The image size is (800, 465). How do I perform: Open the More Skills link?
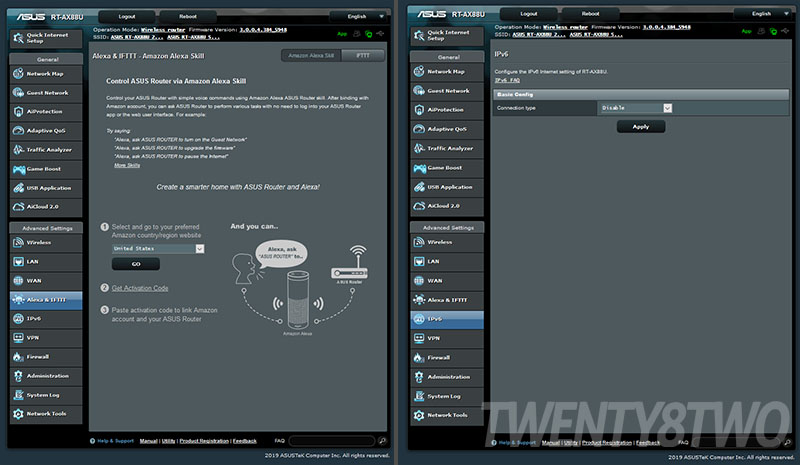[x=127, y=165]
